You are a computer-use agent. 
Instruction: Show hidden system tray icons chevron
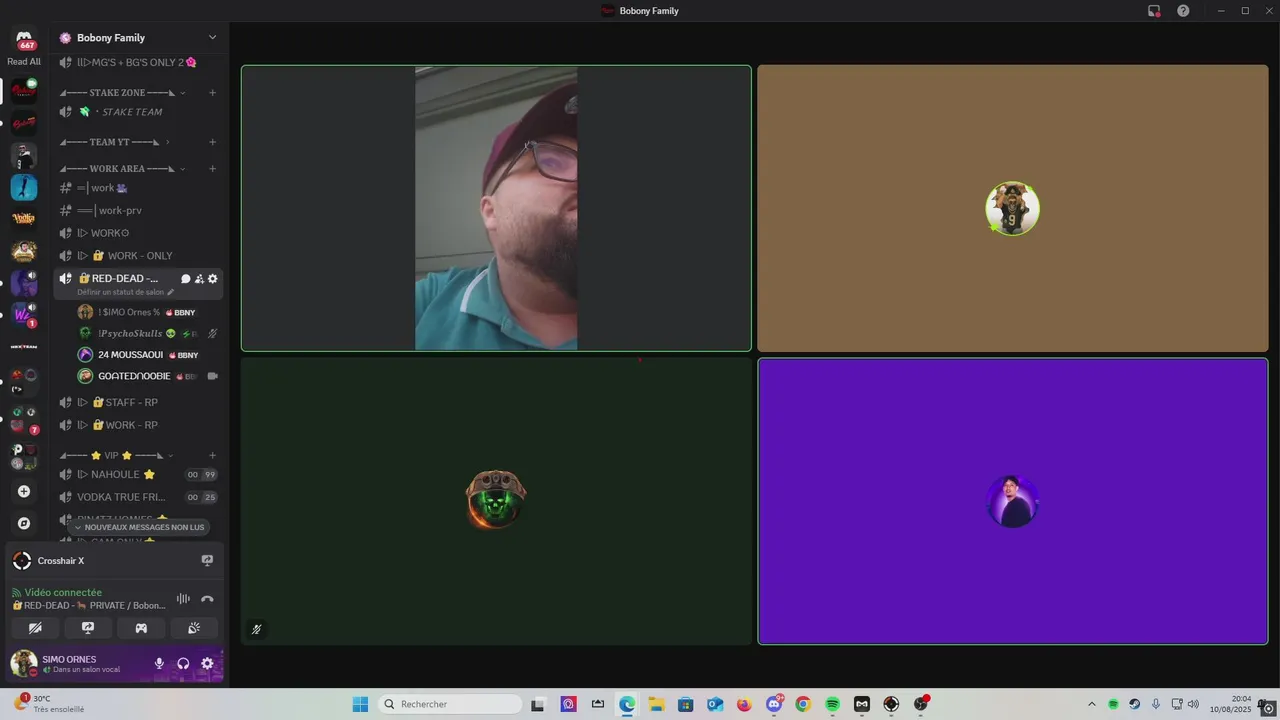pyautogui.click(x=1091, y=704)
